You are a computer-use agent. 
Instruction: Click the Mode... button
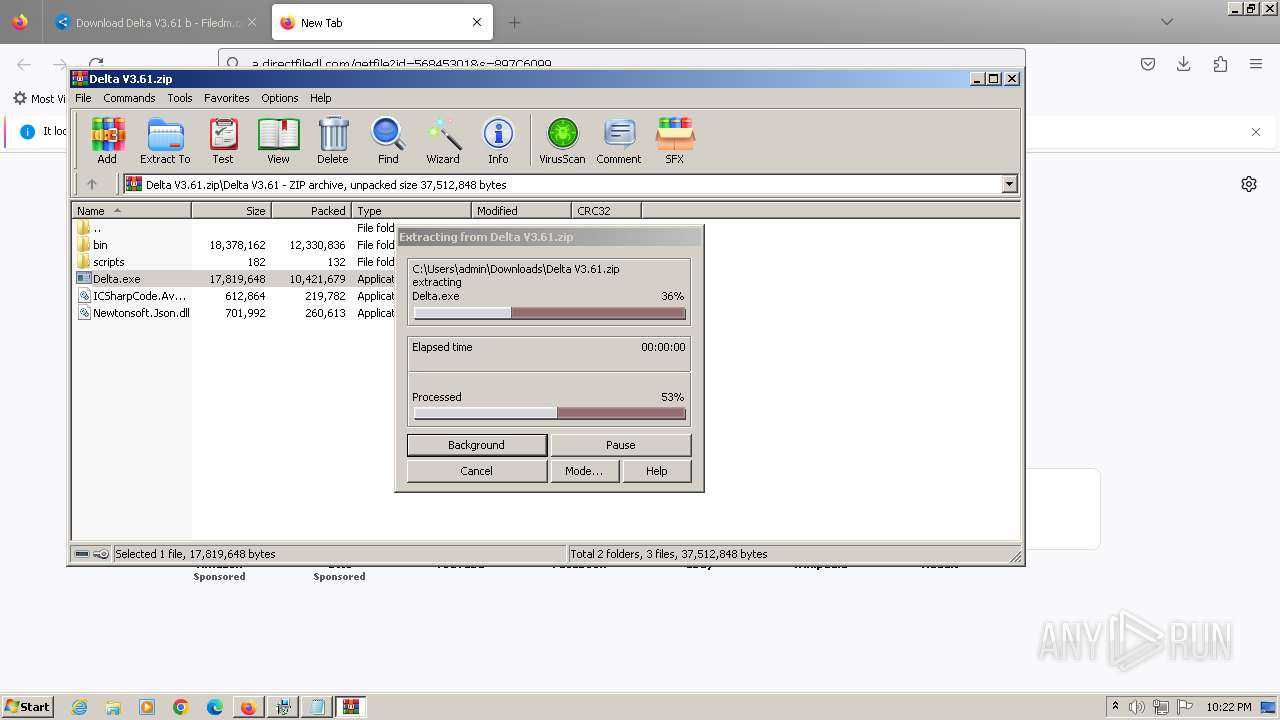pyautogui.click(x=583, y=471)
